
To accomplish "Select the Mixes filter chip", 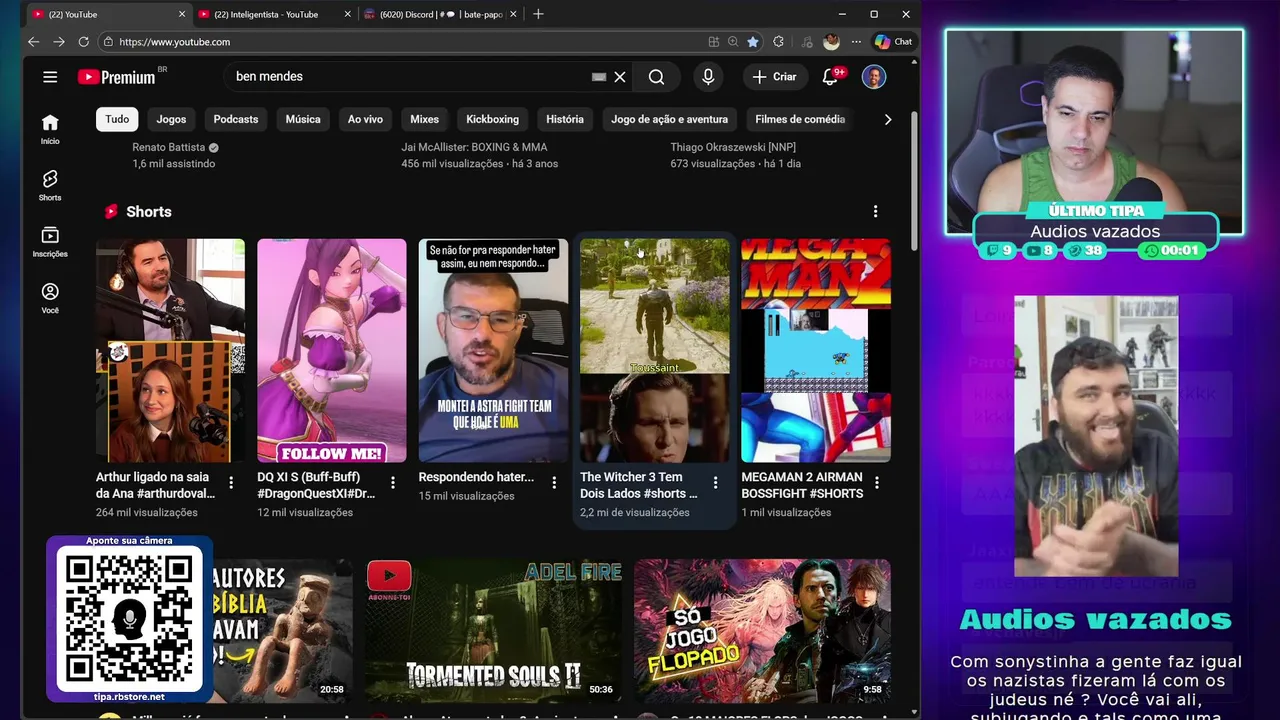I will [424, 119].
